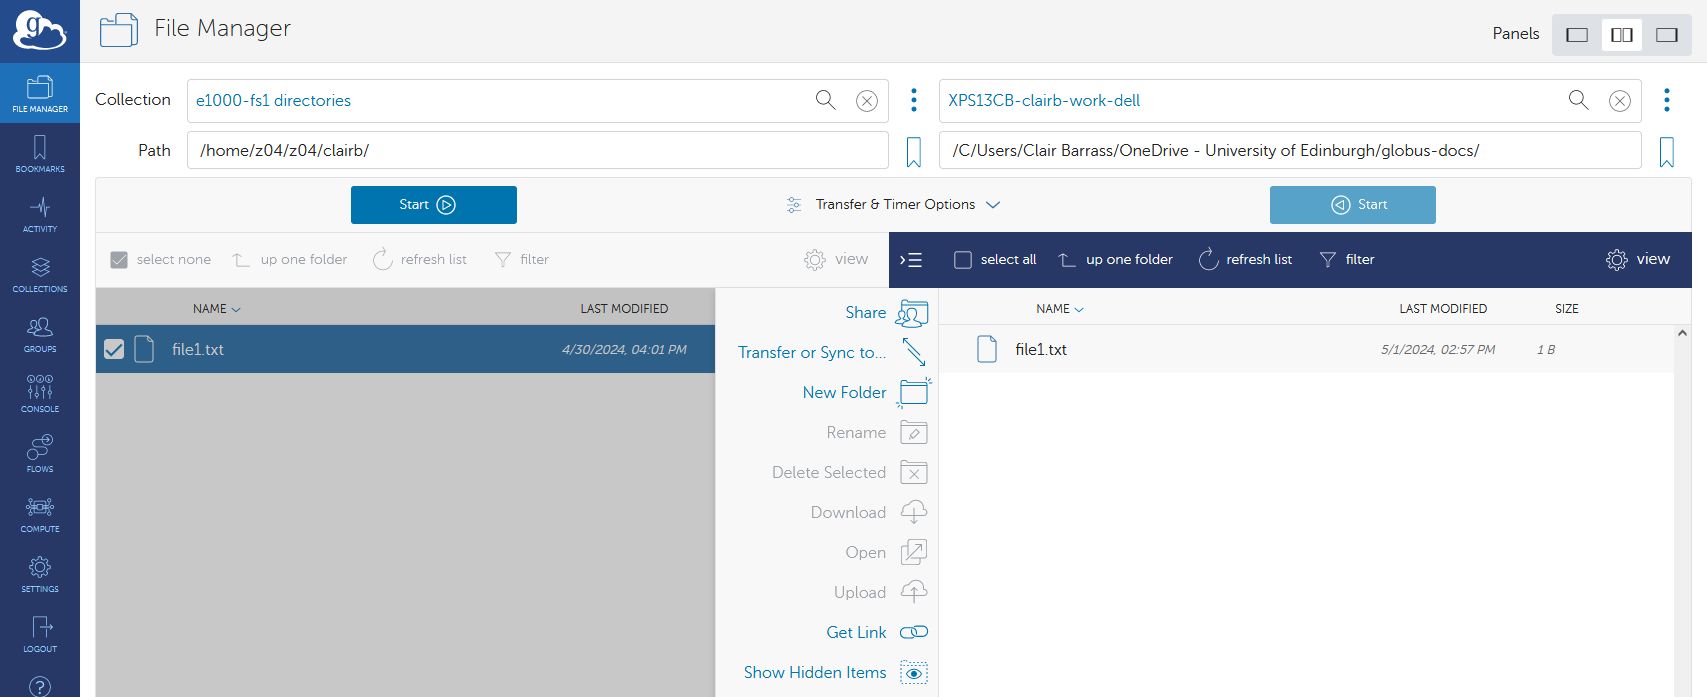Select Get Link from the menu
The height and width of the screenshot is (697, 1707).
pos(877,632)
